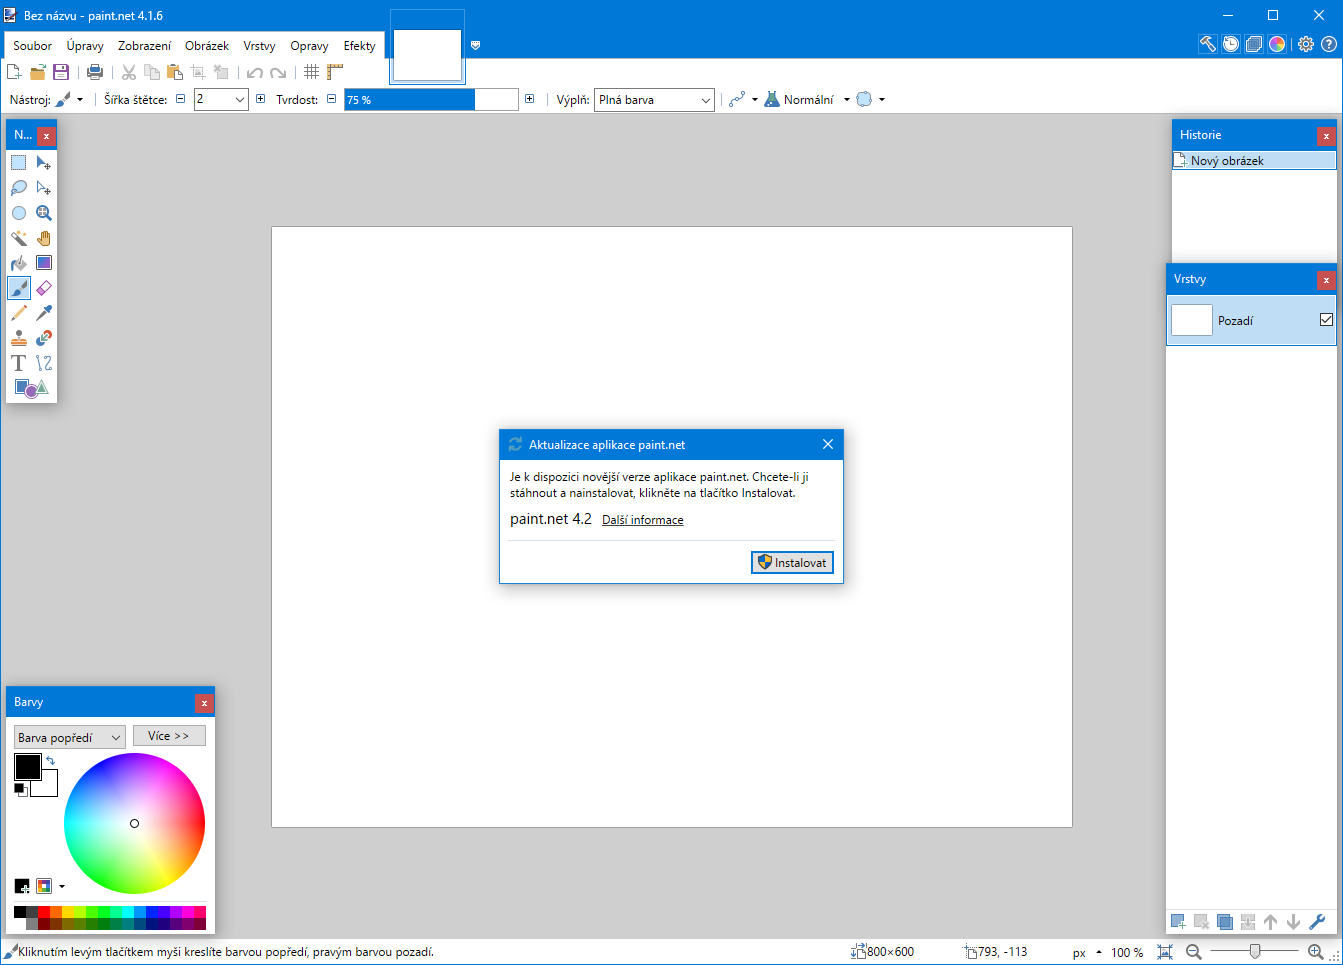Click the open image thumbnail tab
The width and height of the screenshot is (1343, 965).
point(427,54)
